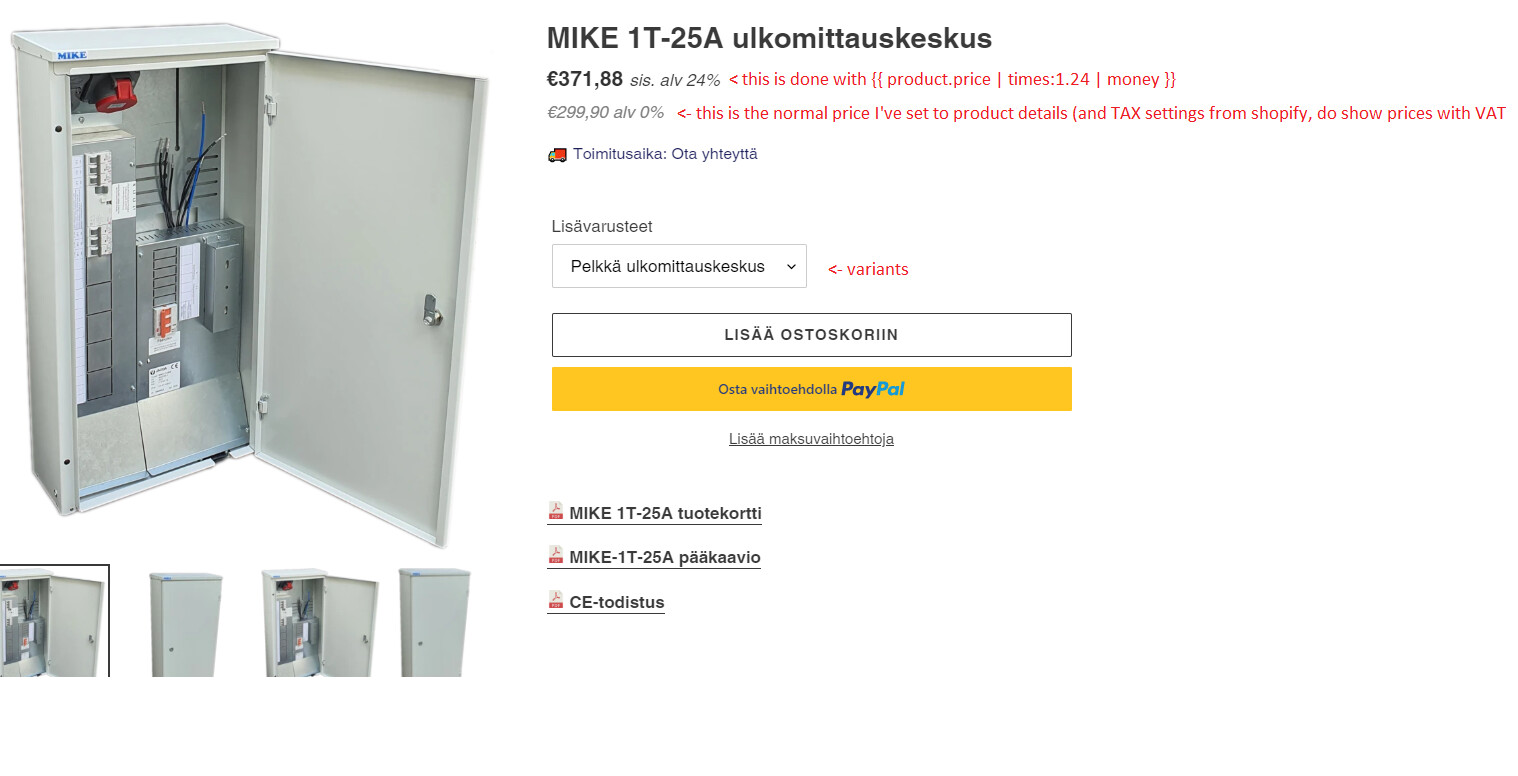Select the second thumbnail showing closed cabinet
The image size is (1518, 776).
pyautogui.click(x=186, y=623)
